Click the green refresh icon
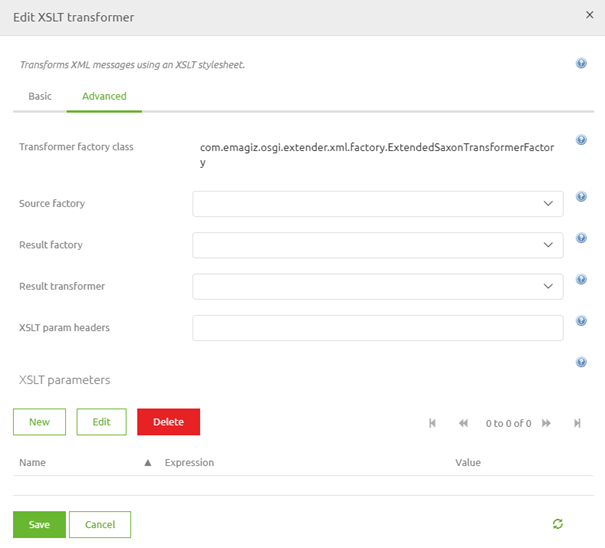This screenshot has width=605, height=548. 558,524
